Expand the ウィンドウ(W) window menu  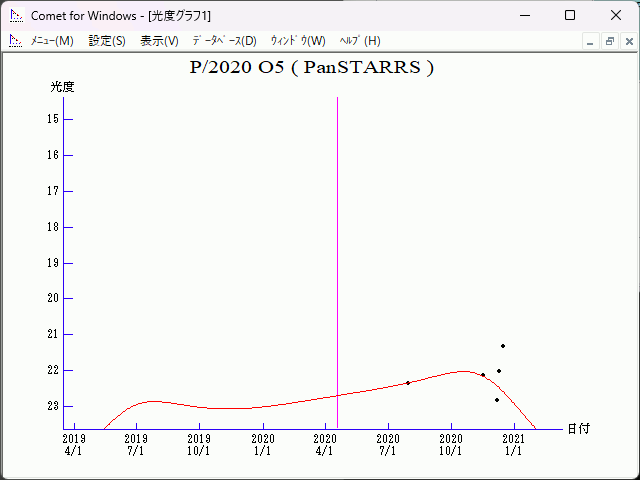[x=298, y=41]
